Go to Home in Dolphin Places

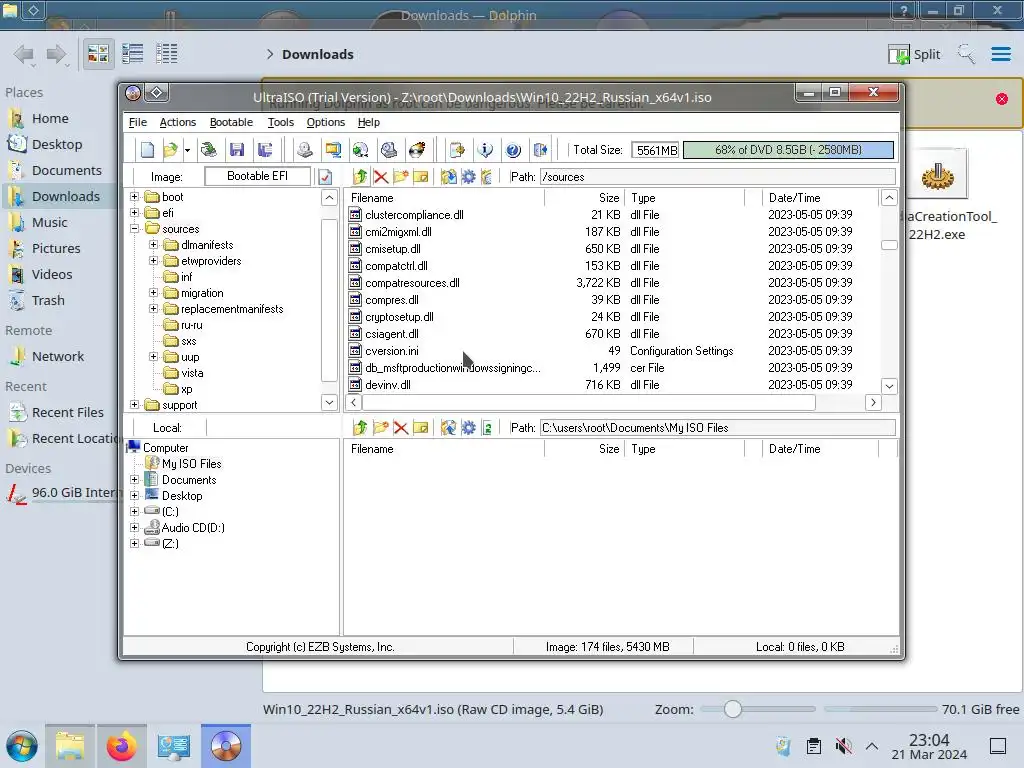(50, 118)
